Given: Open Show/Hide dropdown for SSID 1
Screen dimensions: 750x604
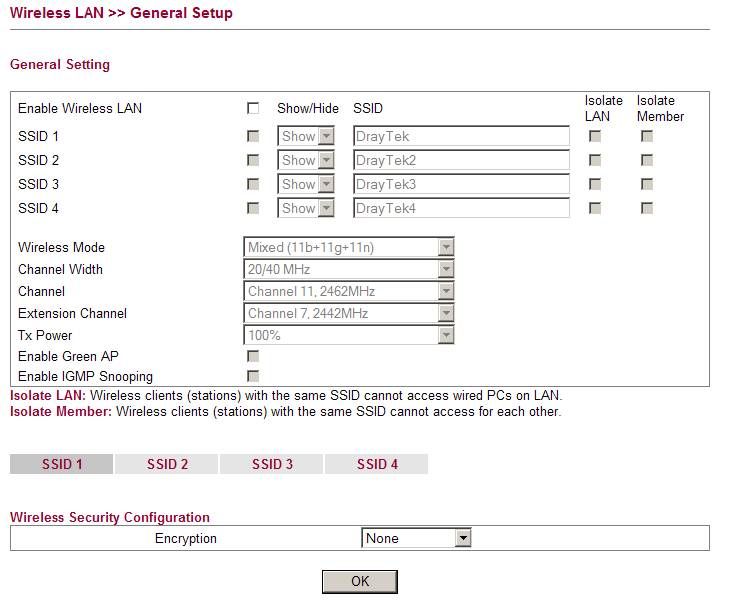Looking at the screenshot, I should [x=305, y=136].
